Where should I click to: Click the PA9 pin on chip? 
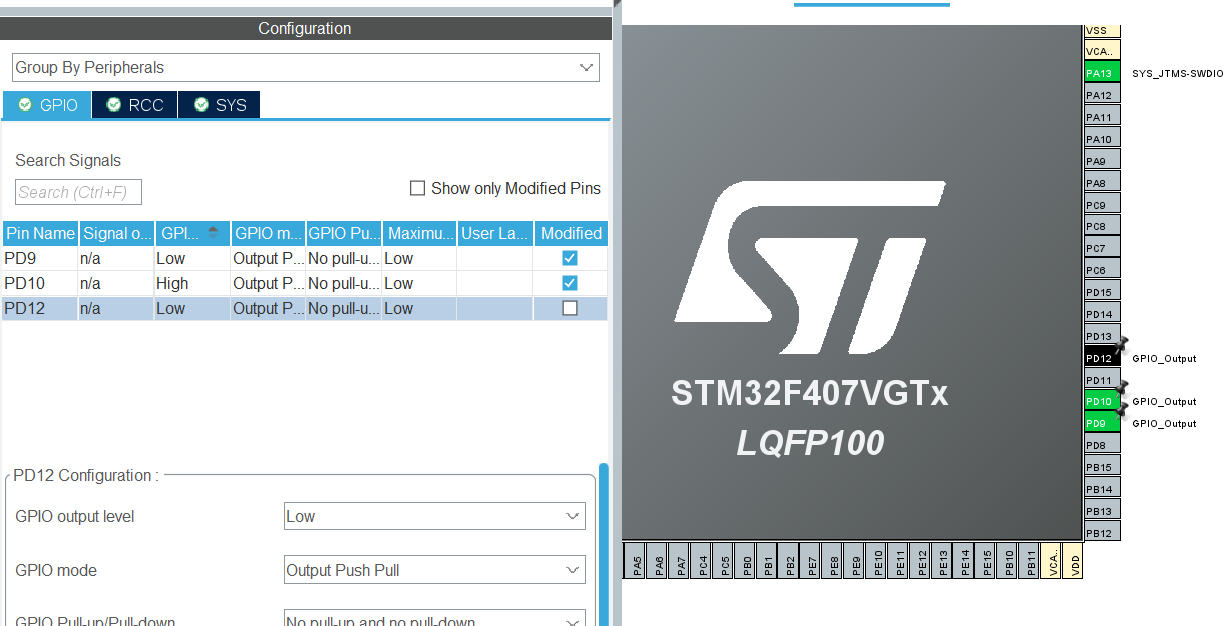pos(1102,161)
